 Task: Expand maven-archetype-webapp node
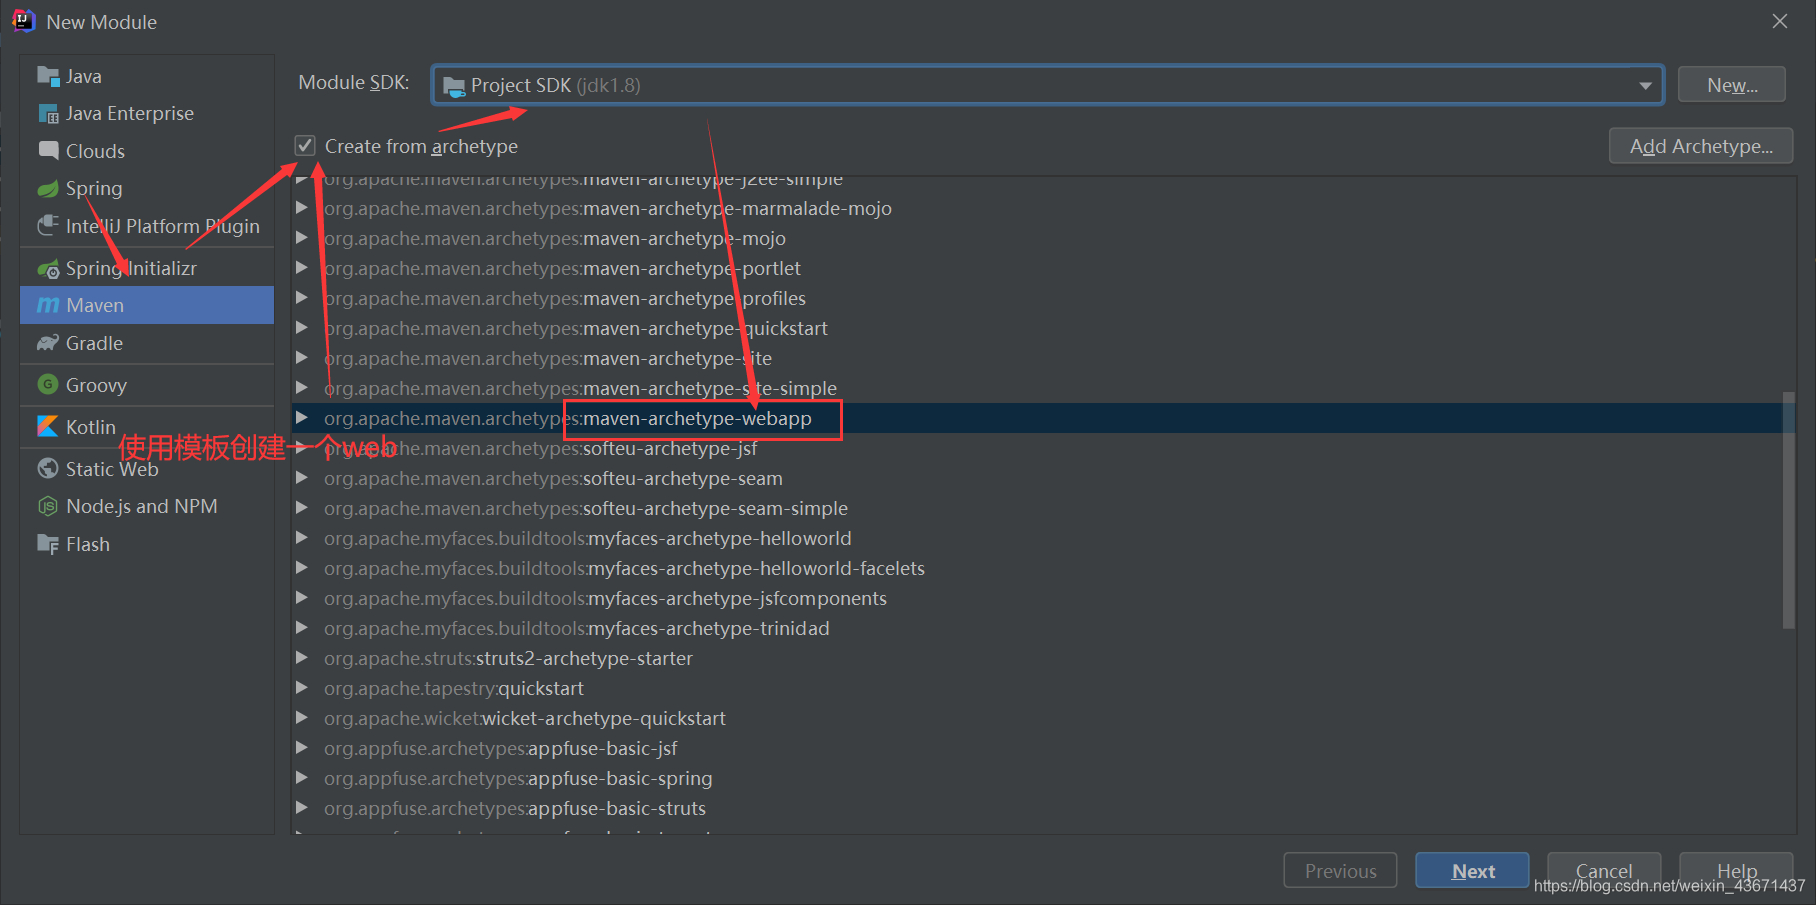302,418
